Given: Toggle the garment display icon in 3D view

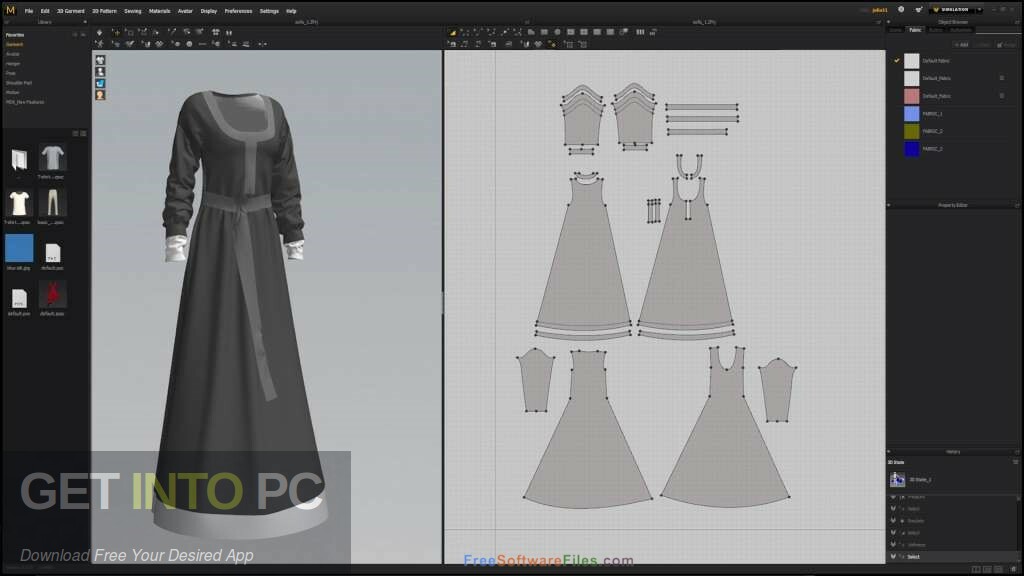Looking at the screenshot, I should pyautogui.click(x=100, y=60).
